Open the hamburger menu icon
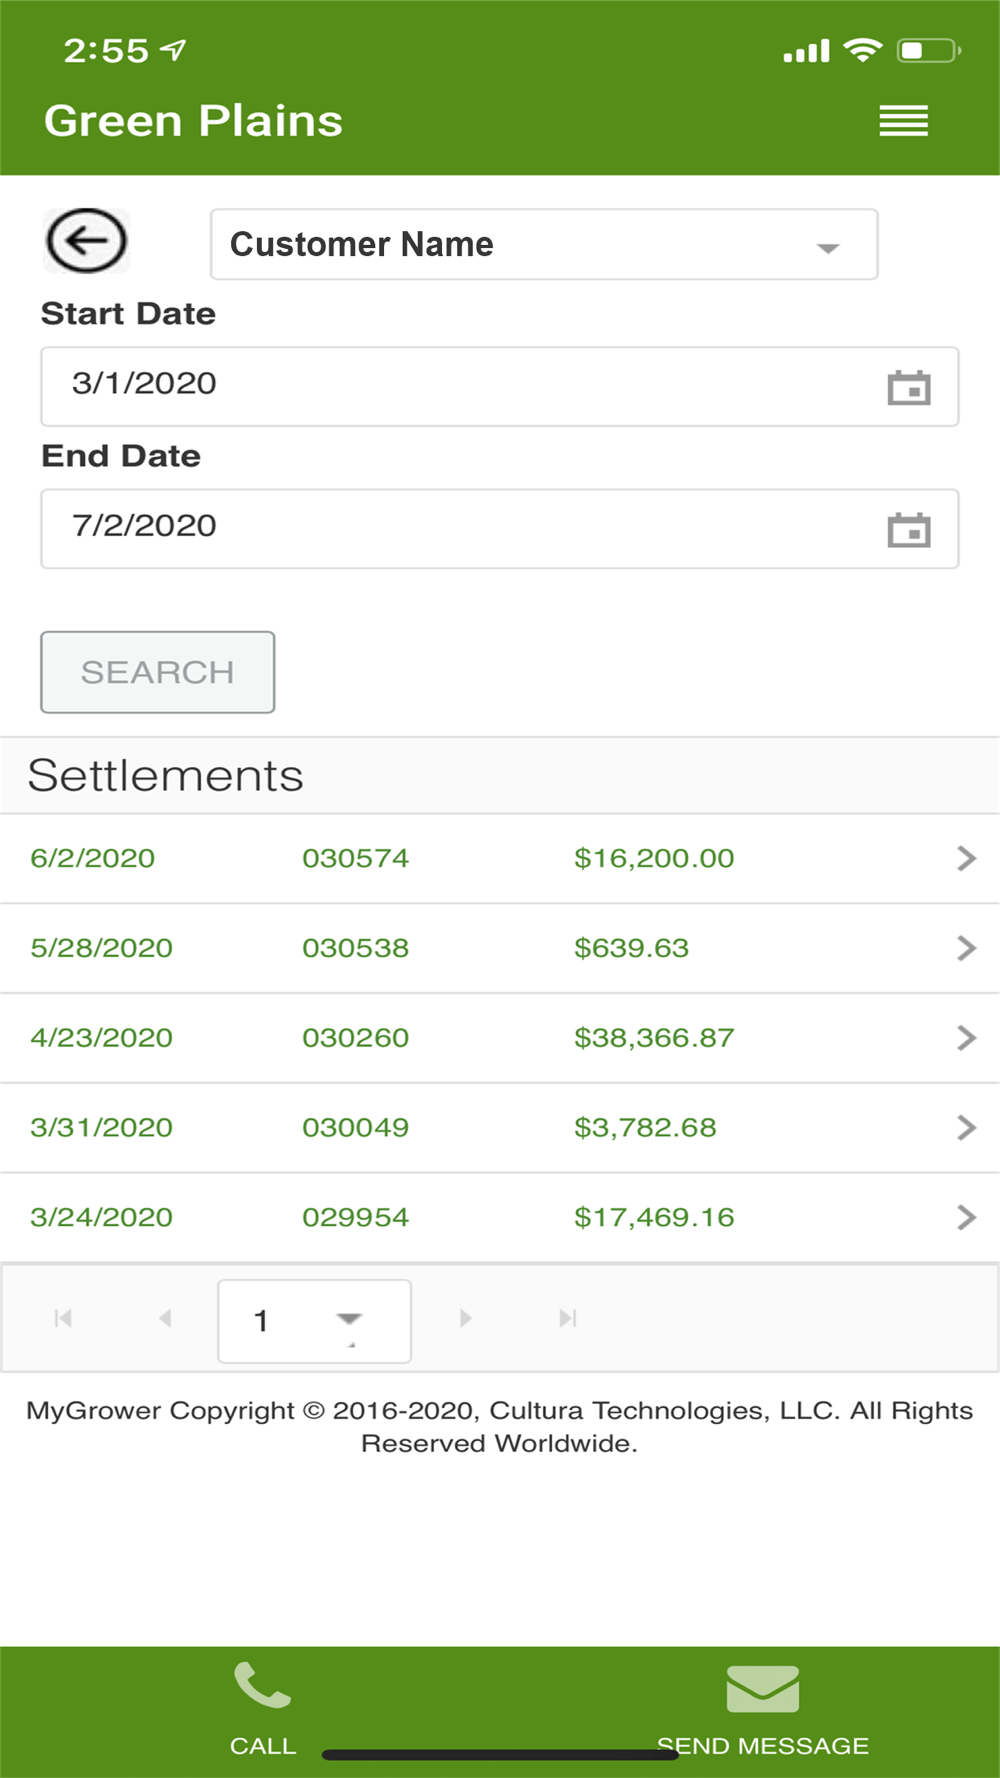The image size is (1000, 1778). click(903, 121)
